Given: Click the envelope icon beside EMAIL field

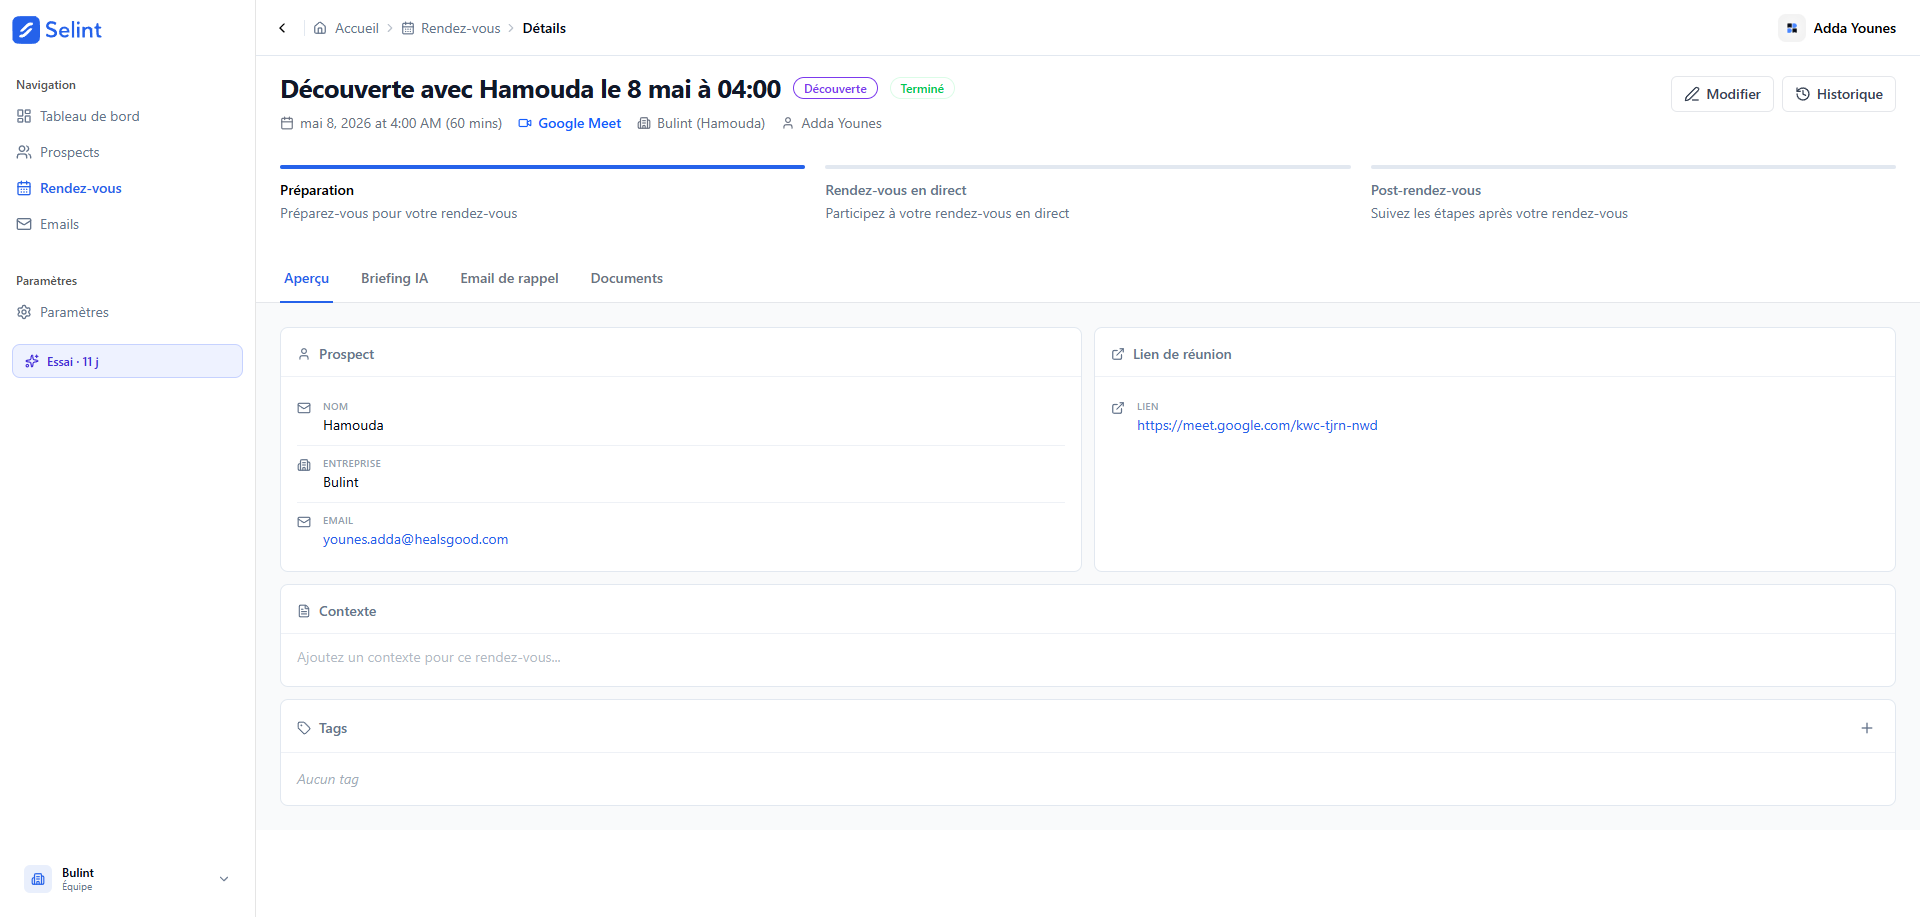Looking at the screenshot, I should (304, 522).
